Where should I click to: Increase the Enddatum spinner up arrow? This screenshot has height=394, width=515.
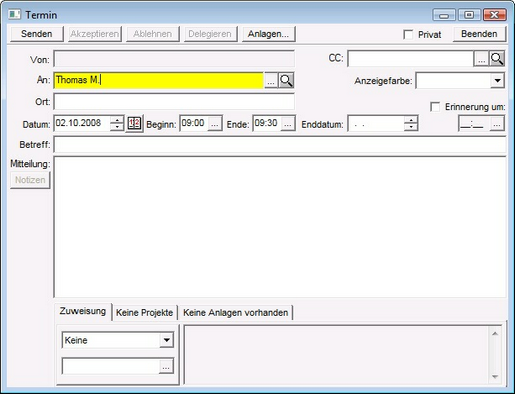tap(411, 120)
